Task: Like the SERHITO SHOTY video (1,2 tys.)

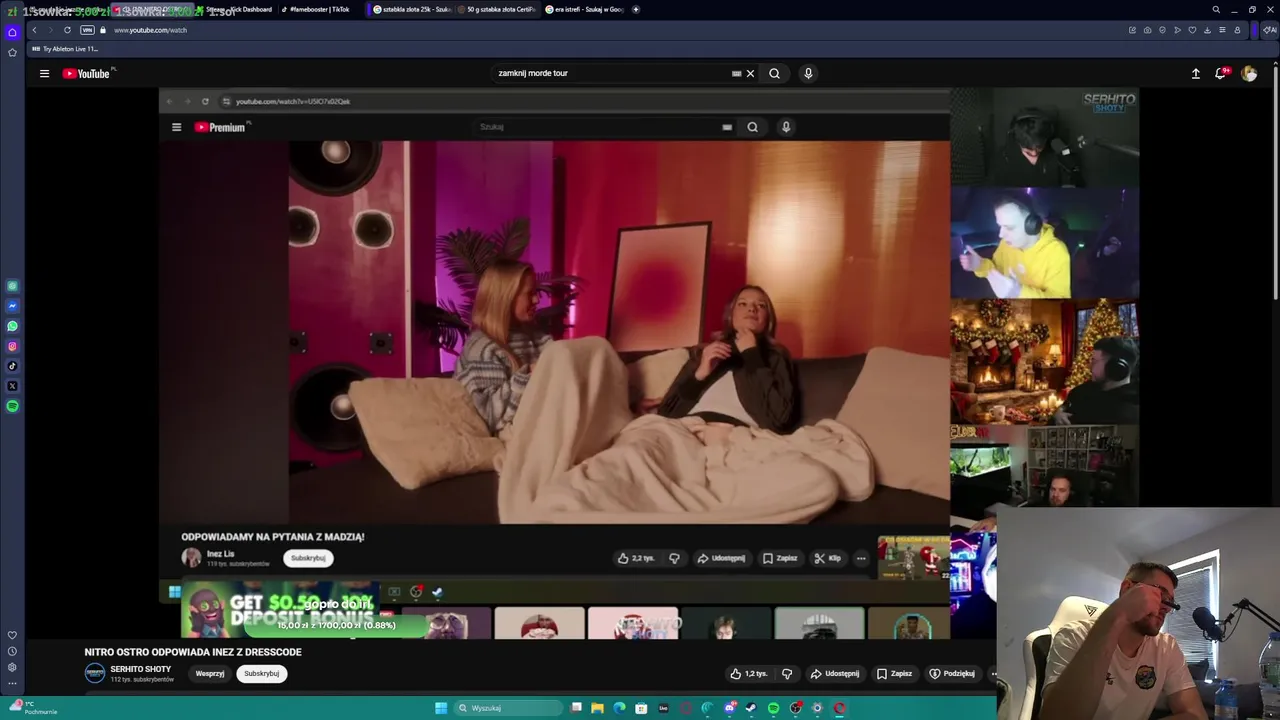Action: pos(749,673)
